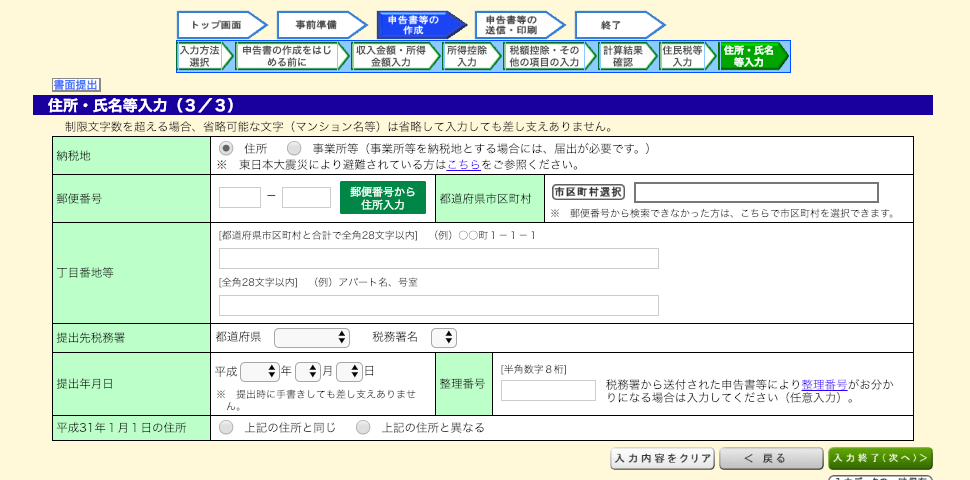
Task: Choose 上記の住所と同じ radio option
Action: point(226,428)
